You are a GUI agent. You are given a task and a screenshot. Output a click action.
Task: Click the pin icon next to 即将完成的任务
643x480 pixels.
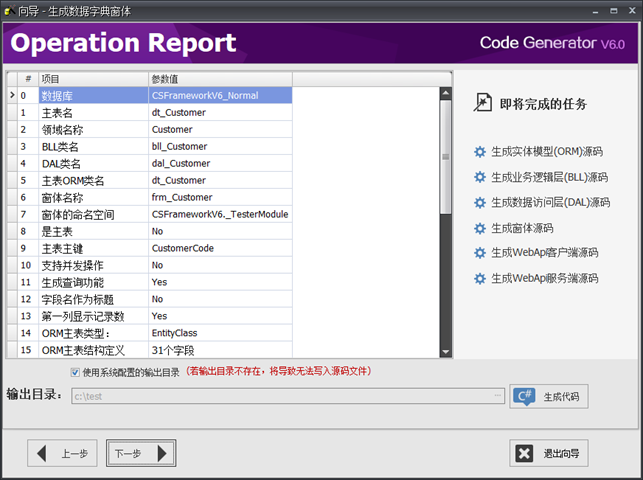pos(483,103)
